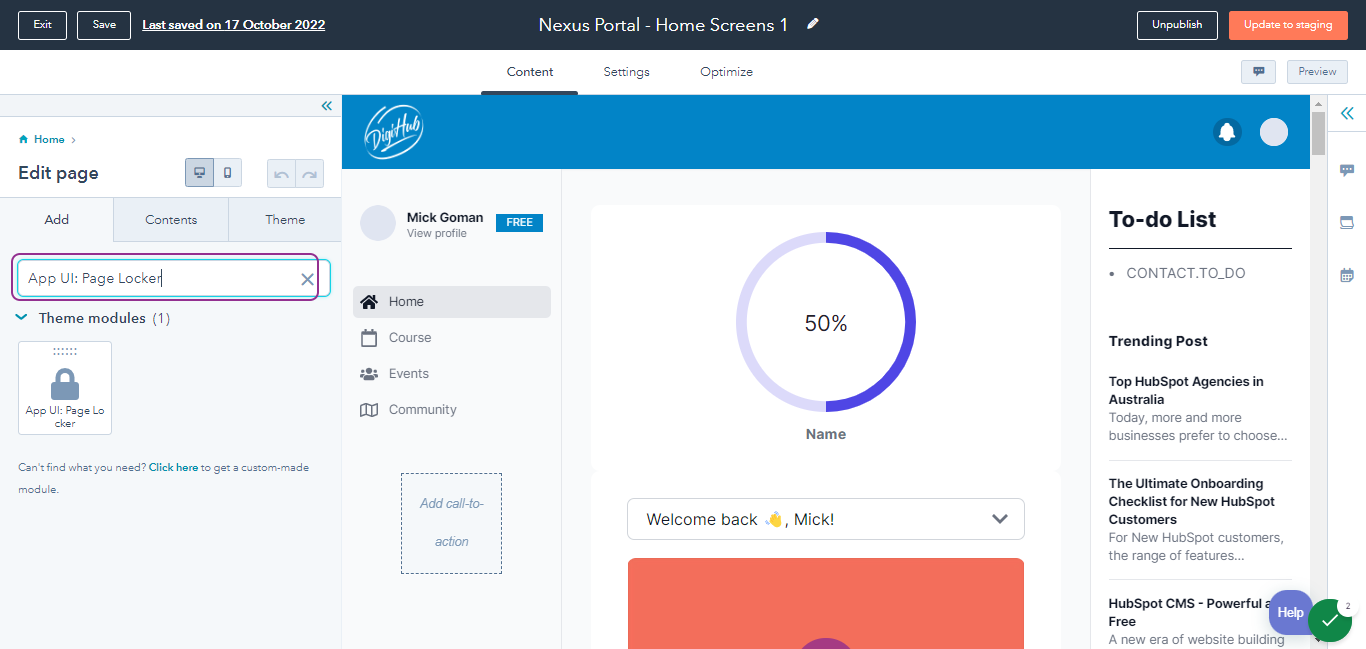Image resolution: width=1366 pixels, height=649 pixels.
Task: Click the green checkmark tasks badge
Action: 1329,620
